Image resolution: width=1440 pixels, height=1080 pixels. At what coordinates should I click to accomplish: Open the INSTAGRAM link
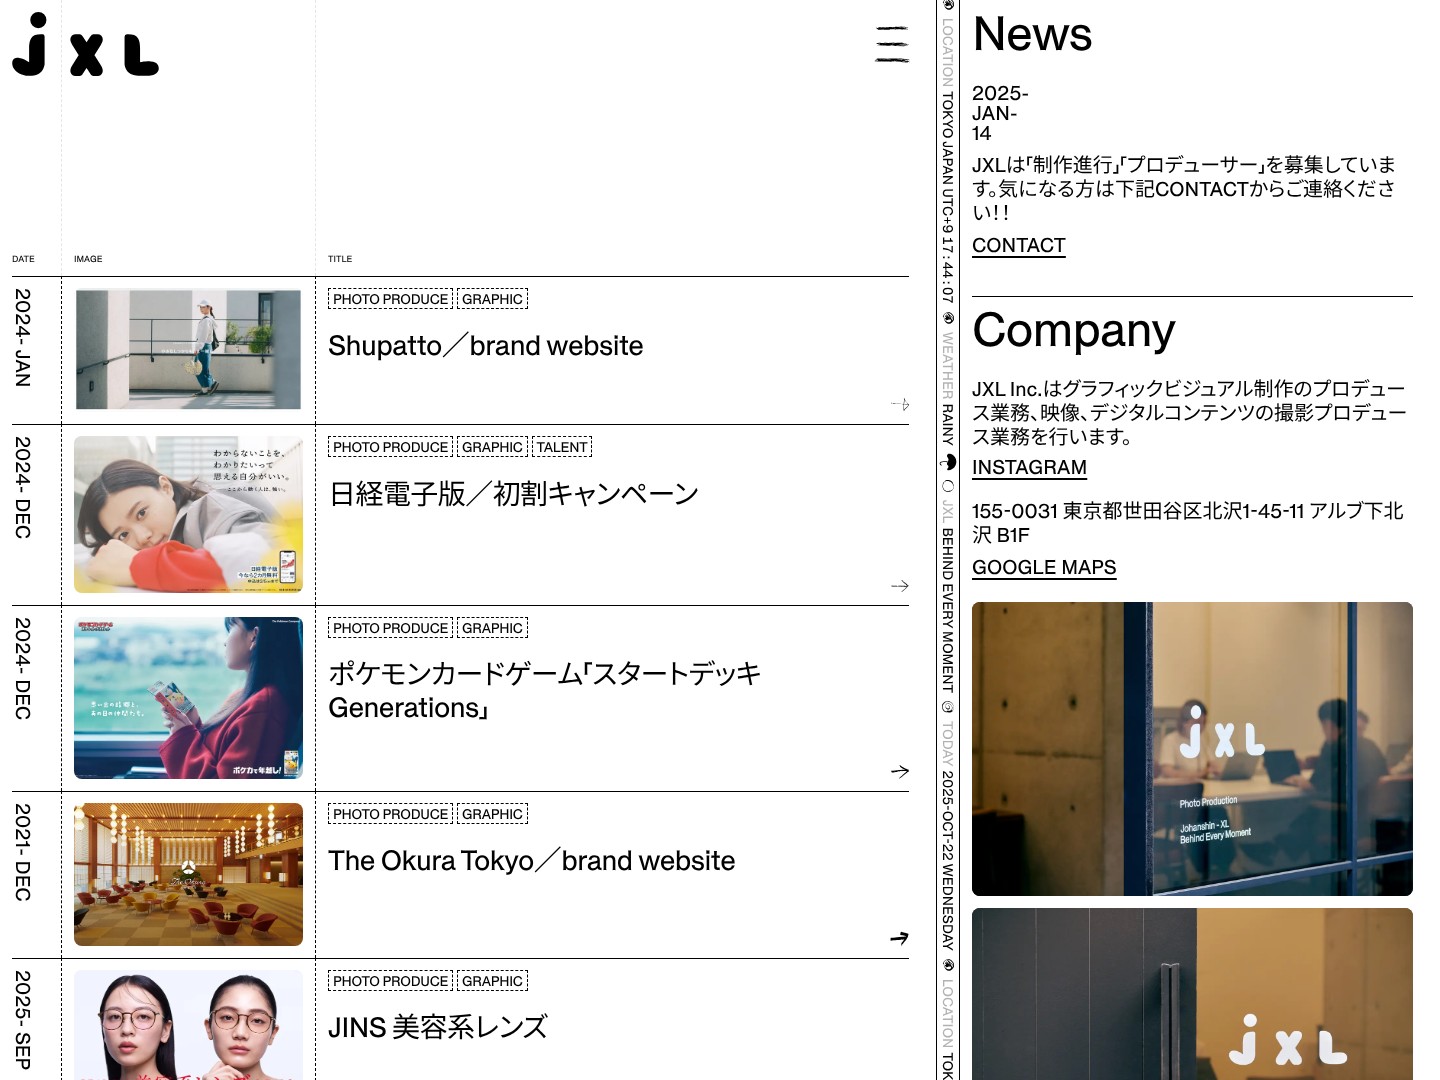point(1029,468)
